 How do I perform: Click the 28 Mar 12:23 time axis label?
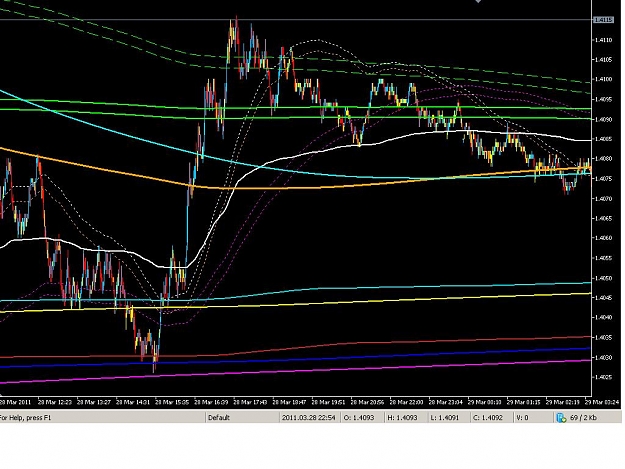click(x=55, y=402)
